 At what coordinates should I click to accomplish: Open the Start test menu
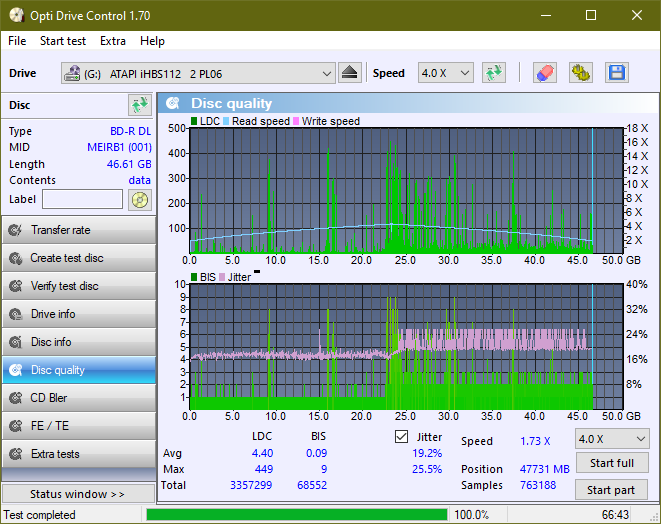tap(63, 41)
